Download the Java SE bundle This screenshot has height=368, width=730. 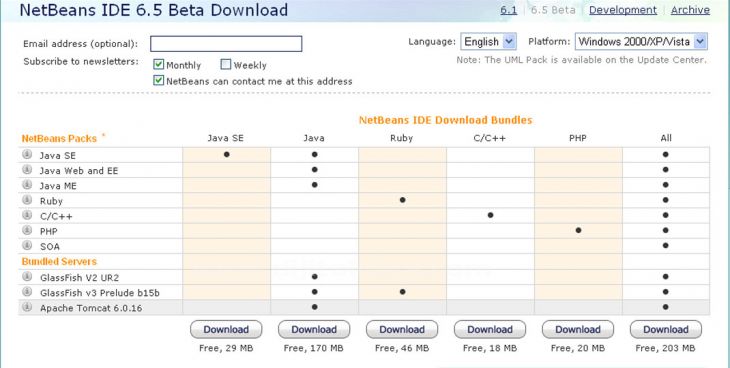(226, 329)
